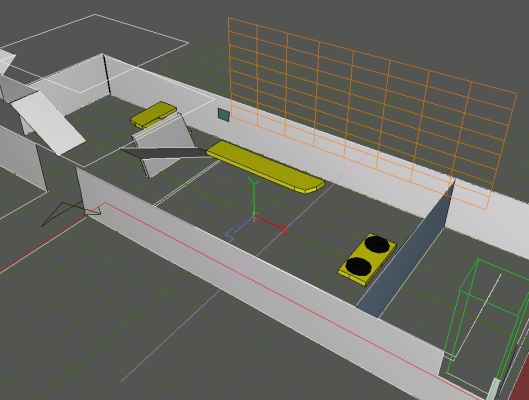Viewport: 529px width, 400px height.
Task: Select the yellow dual-fan unit base
Action: pos(367,260)
